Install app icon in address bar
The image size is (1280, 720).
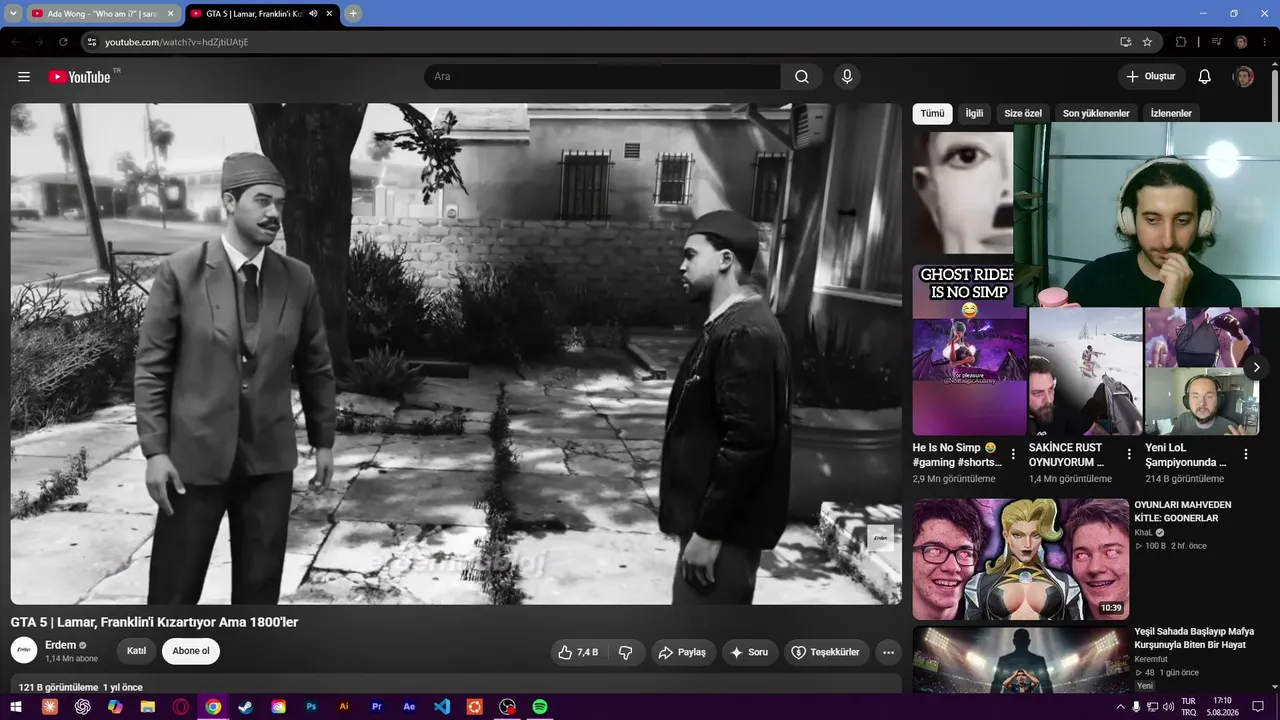point(1125,42)
